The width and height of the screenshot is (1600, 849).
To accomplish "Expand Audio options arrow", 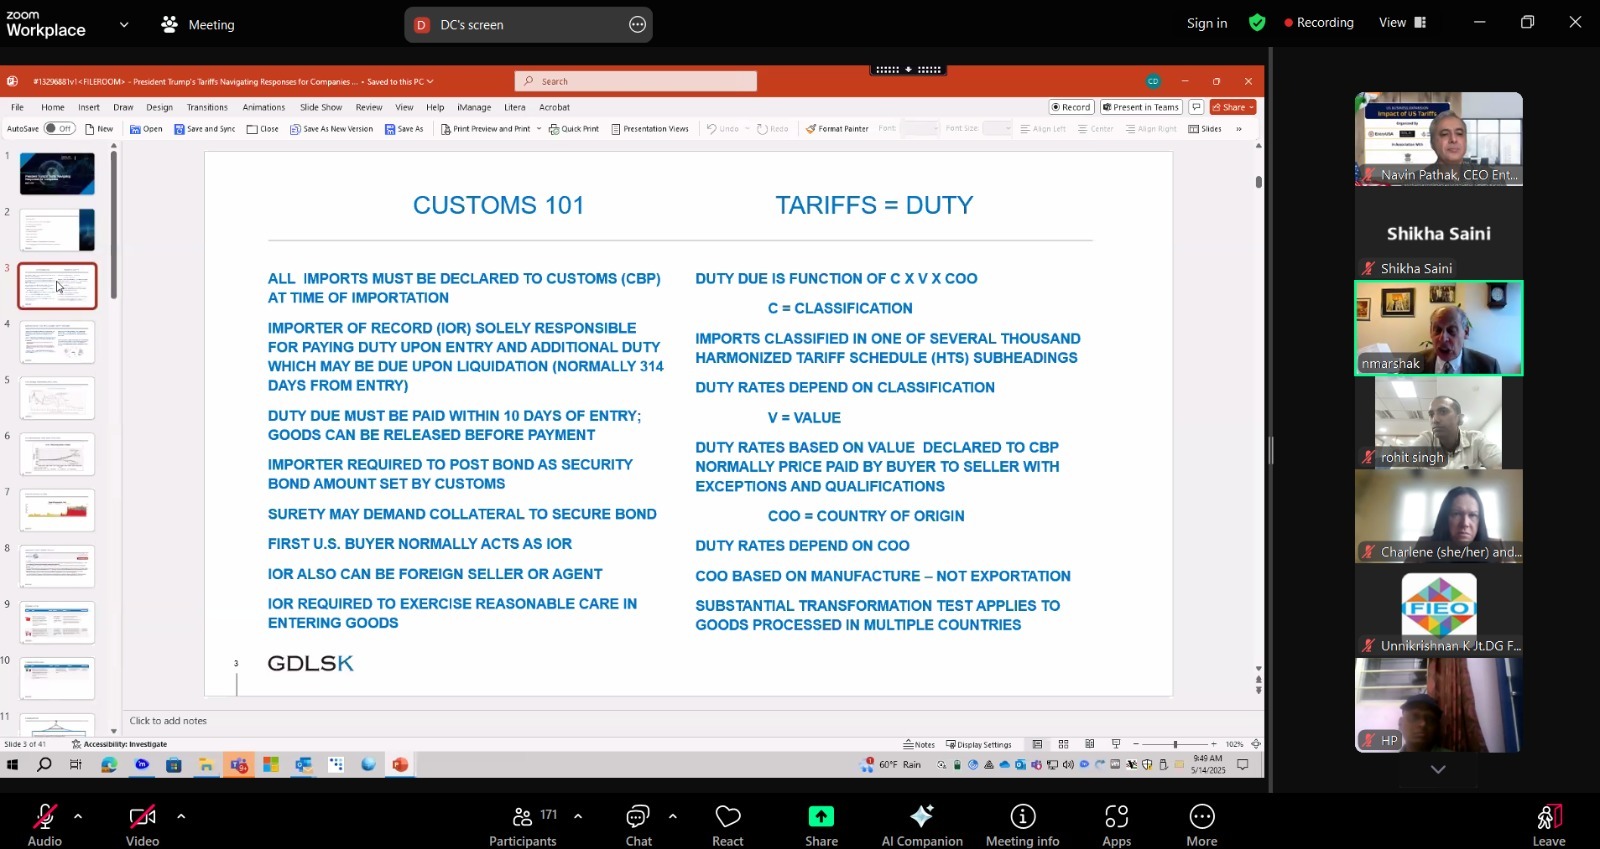I will pos(78,816).
